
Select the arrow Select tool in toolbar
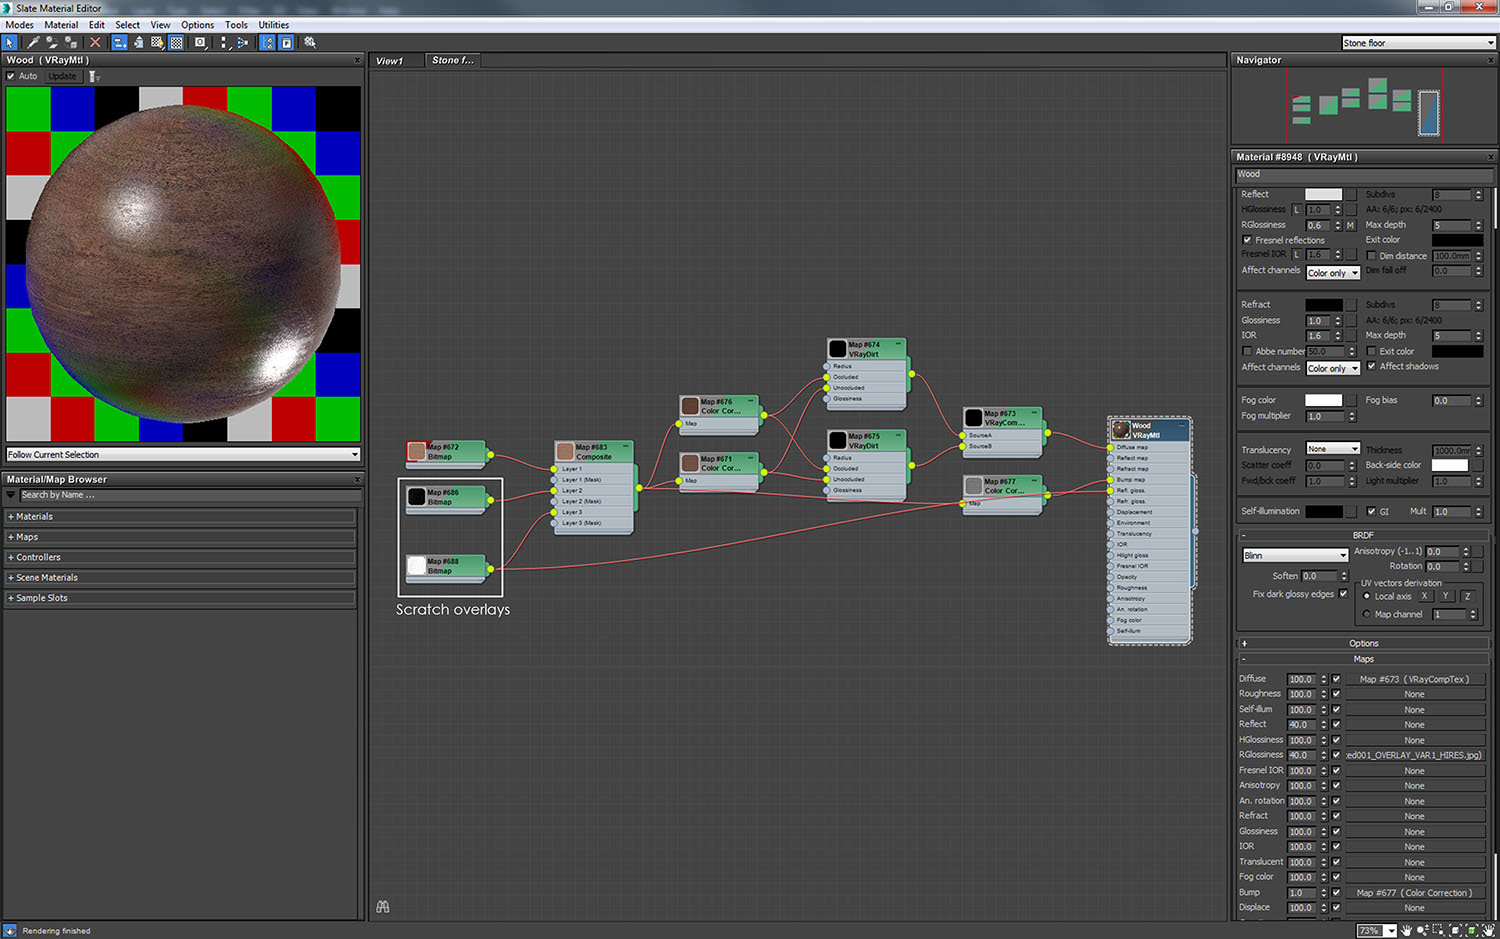point(10,42)
